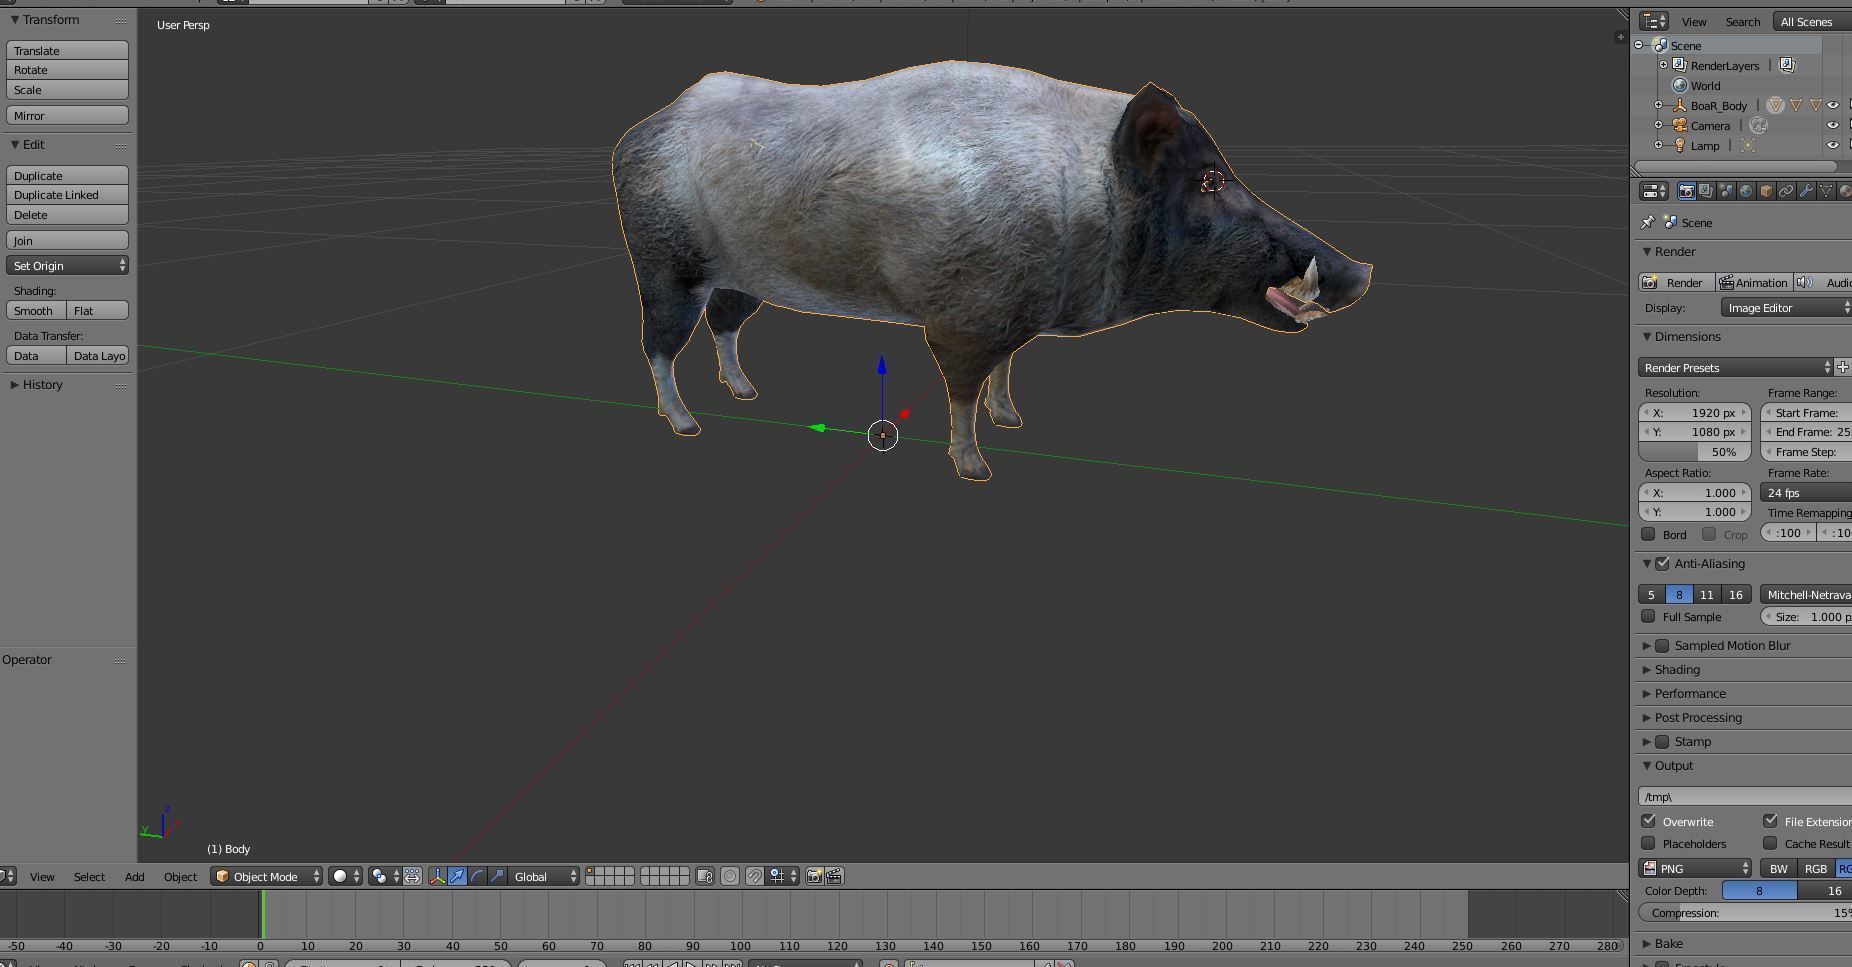Pin the properties context with the pin icon
Viewport: 1852px width, 967px height.
(x=1648, y=222)
